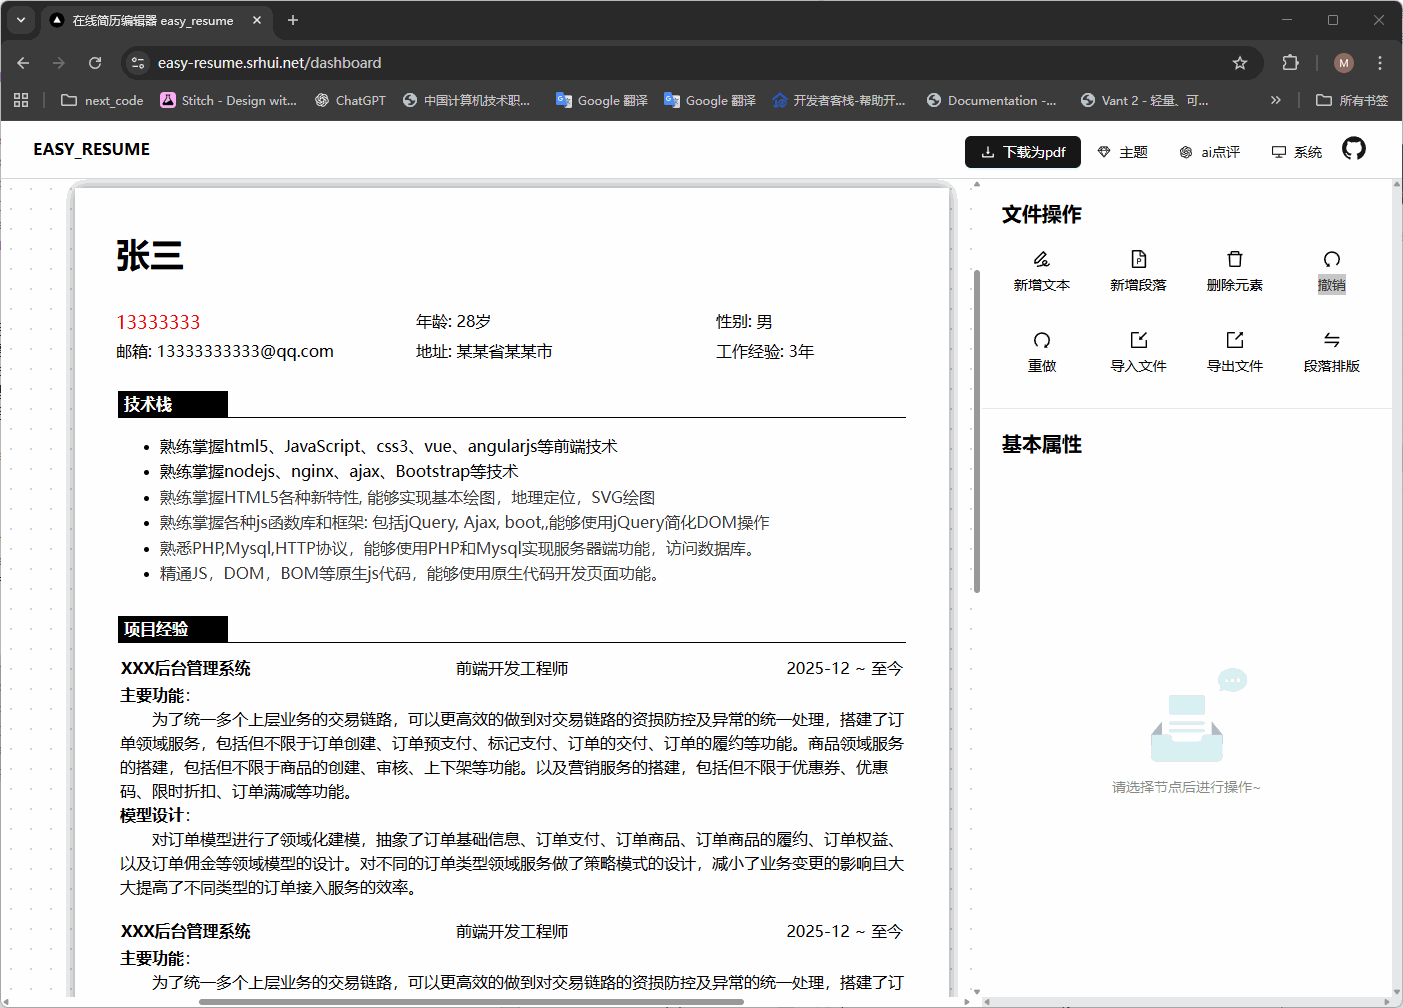Click the forward navigation arrow
The image size is (1403, 1008).
tap(59, 63)
